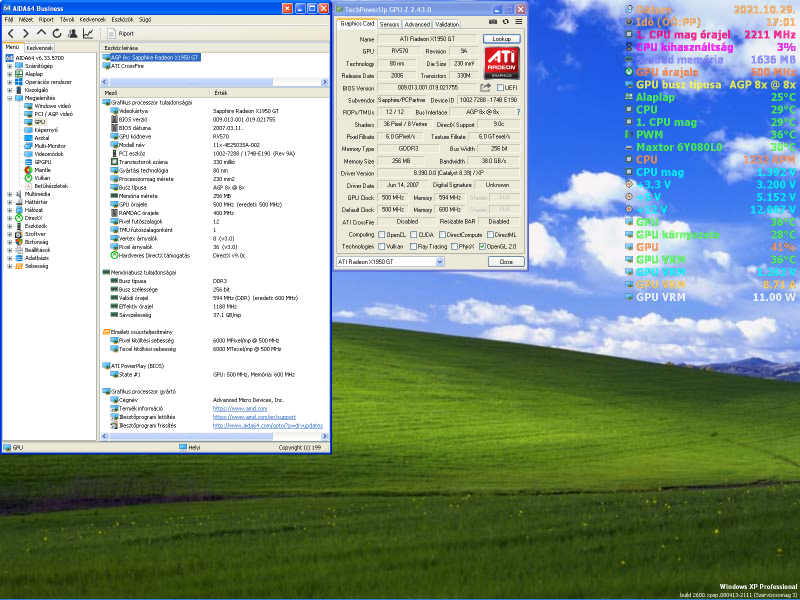This screenshot has height=600, width=800.
Task: Expand the Sebesség tree node
Action: coord(9,266)
